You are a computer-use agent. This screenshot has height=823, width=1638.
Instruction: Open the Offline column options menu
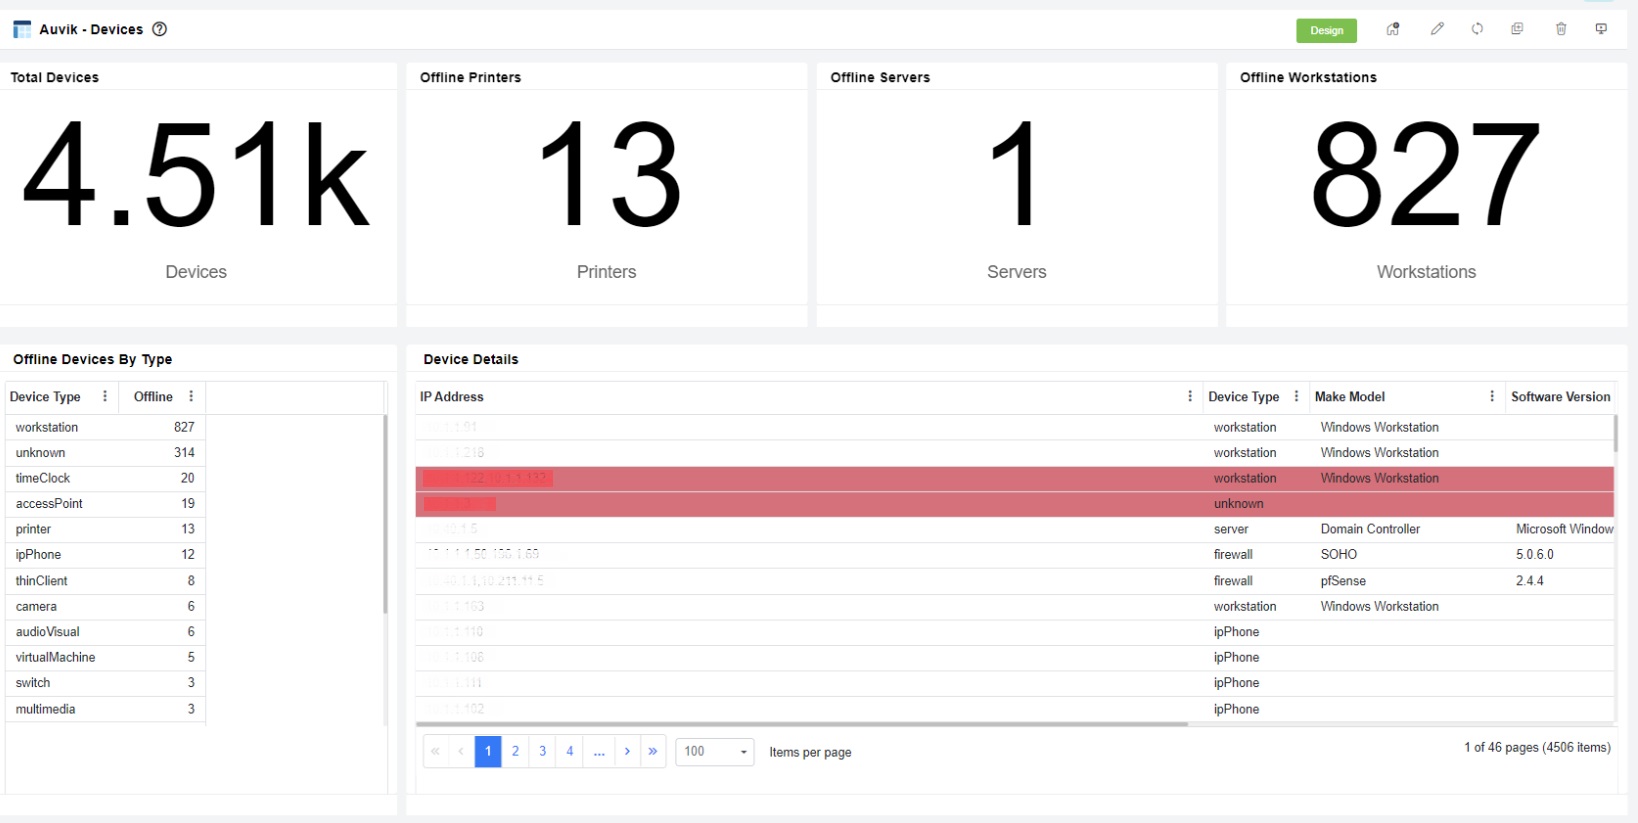(191, 397)
